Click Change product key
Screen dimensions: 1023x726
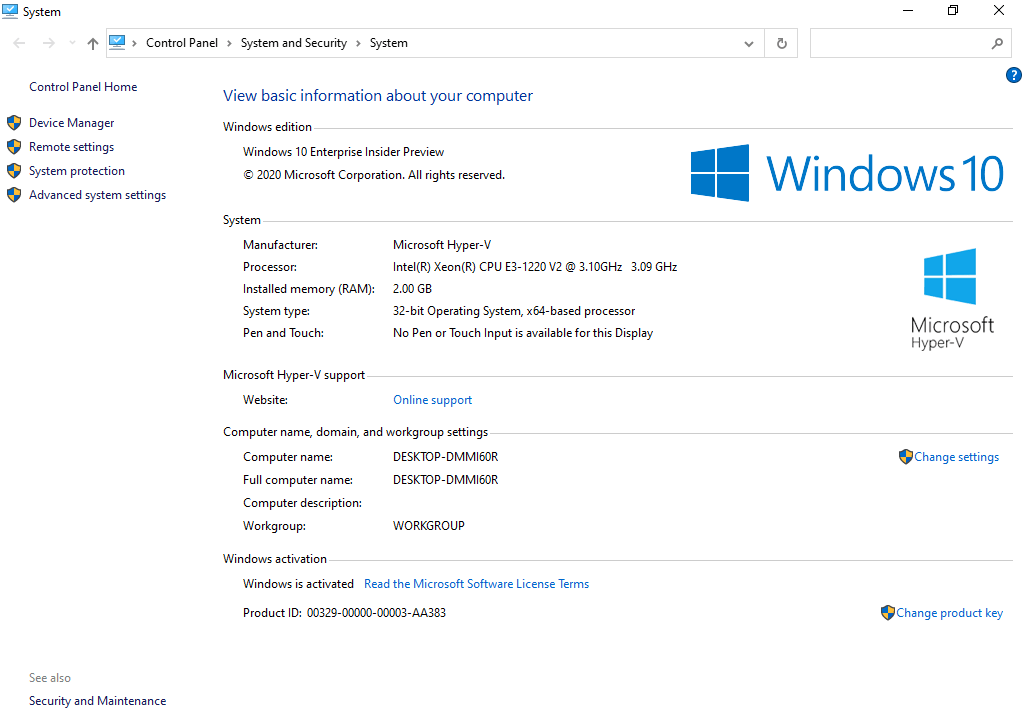click(949, 613)
